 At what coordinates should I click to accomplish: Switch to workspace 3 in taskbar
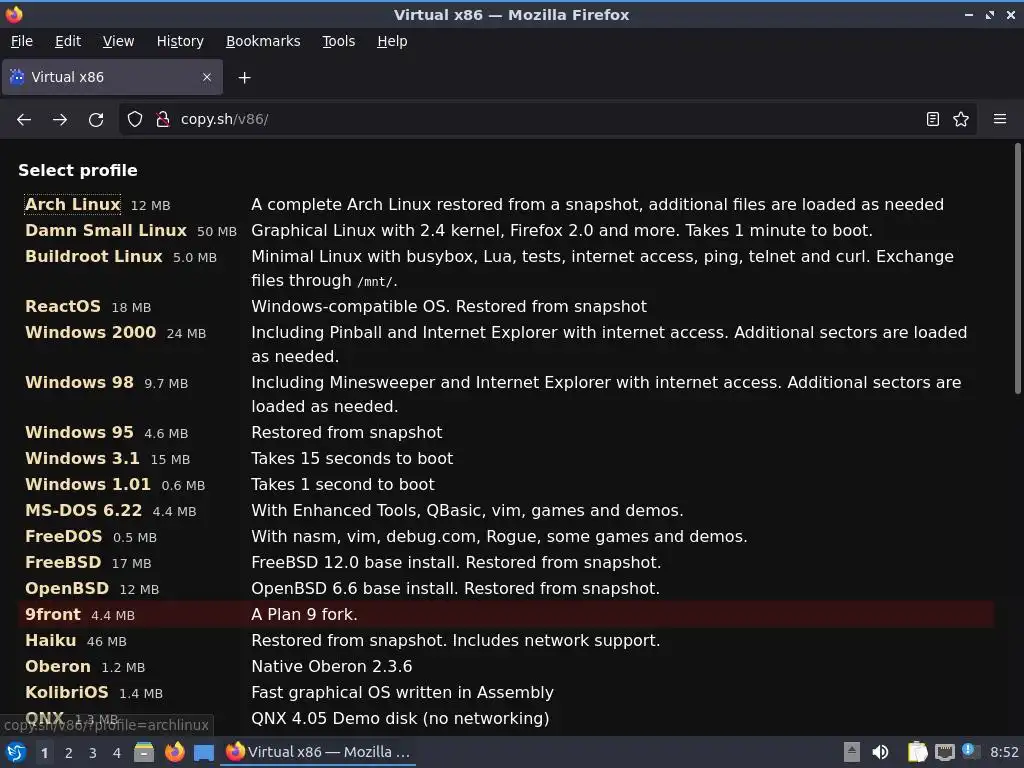coord(93,753)
